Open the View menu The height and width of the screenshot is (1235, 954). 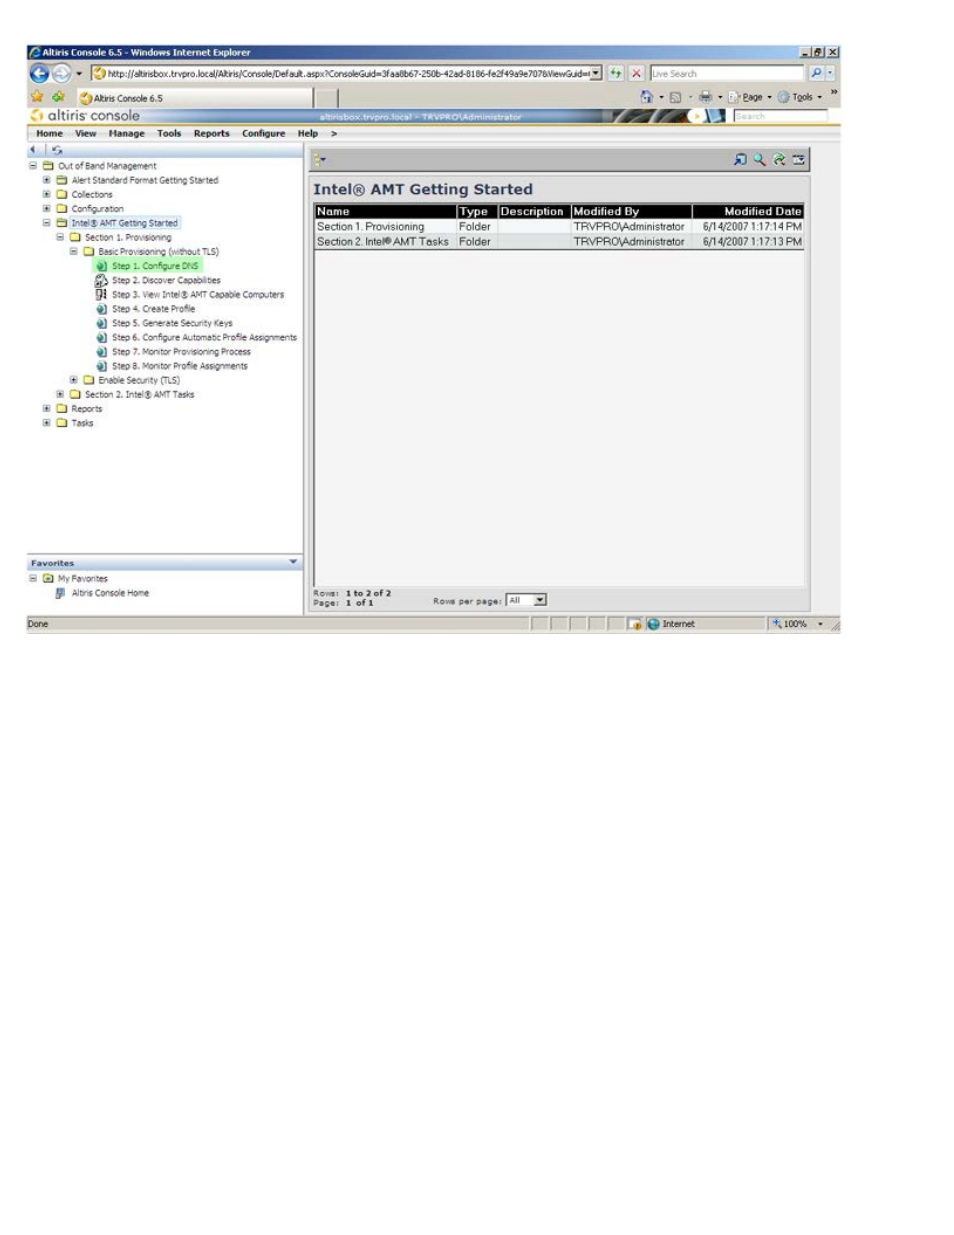tap(86, 133)
